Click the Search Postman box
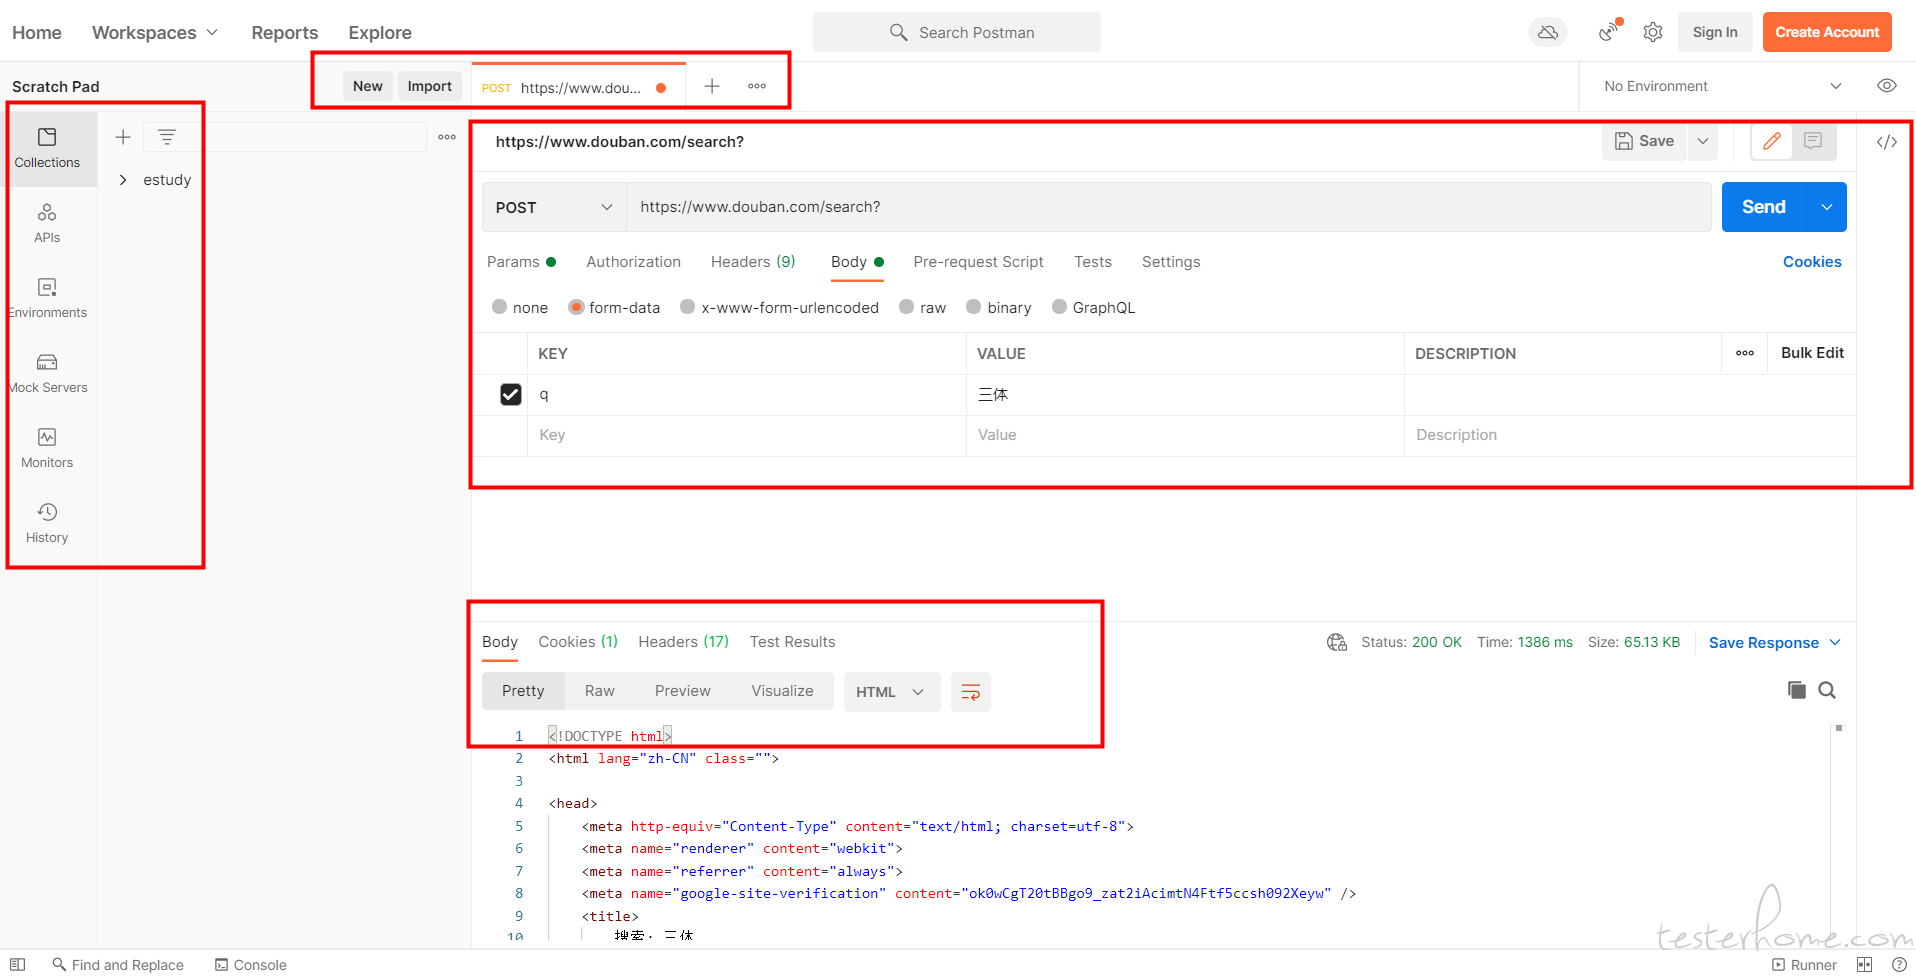 [957, 32]
